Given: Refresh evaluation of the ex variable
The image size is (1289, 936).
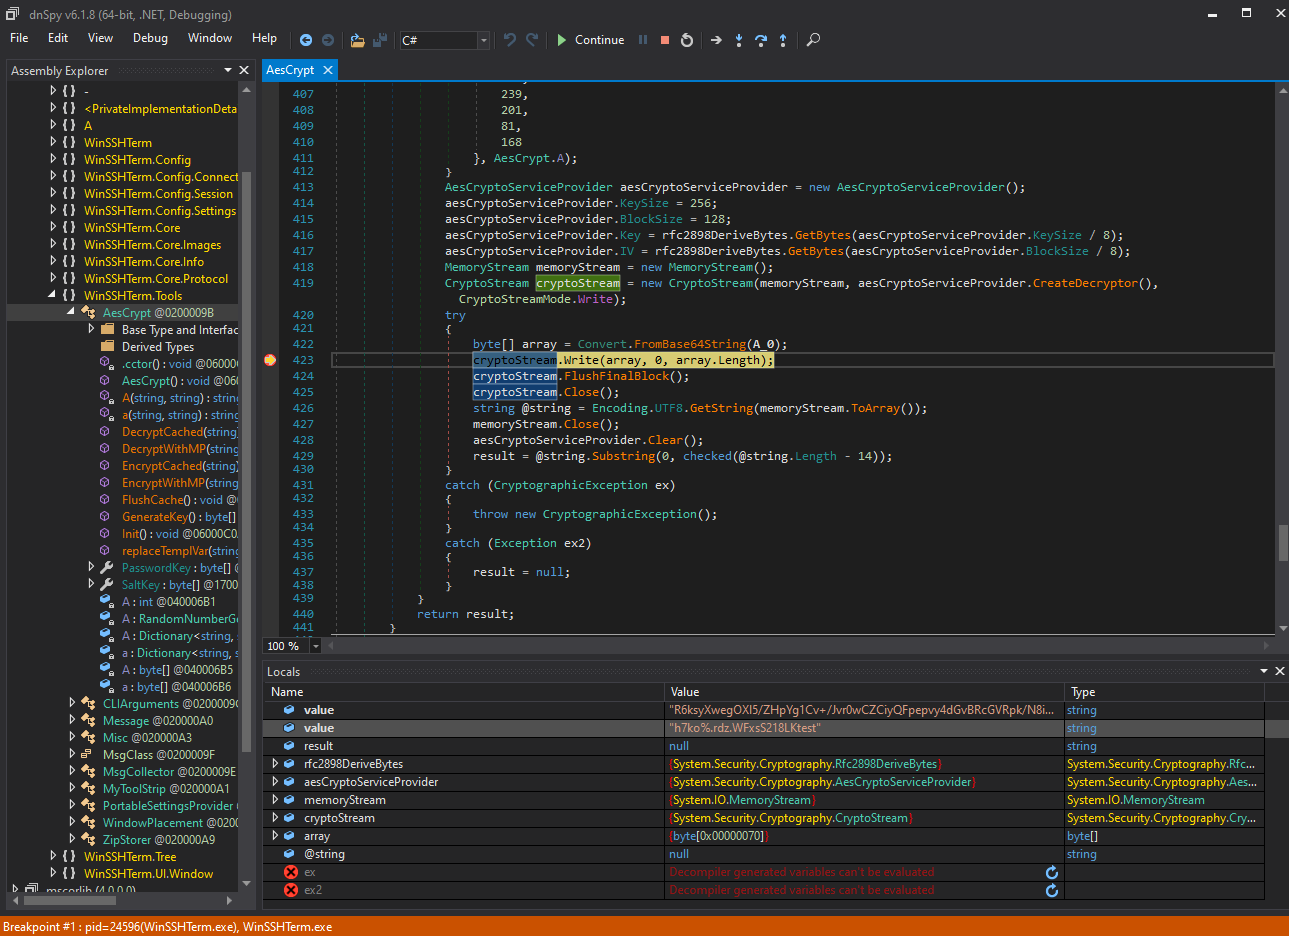Looking at the screenshot, I should coord(1052,872).
